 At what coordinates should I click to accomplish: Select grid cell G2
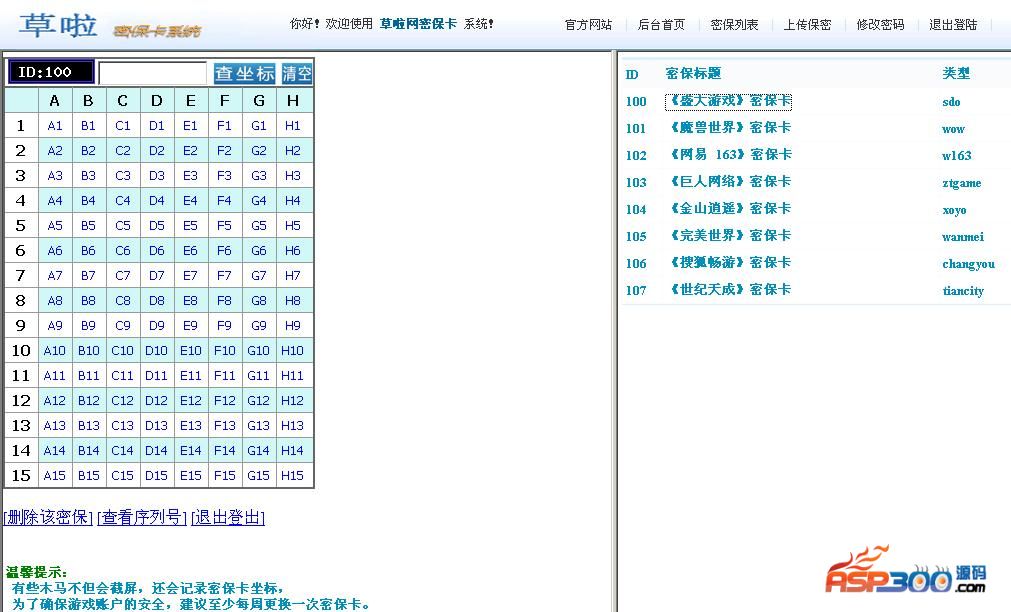click(x=259, y=151)
